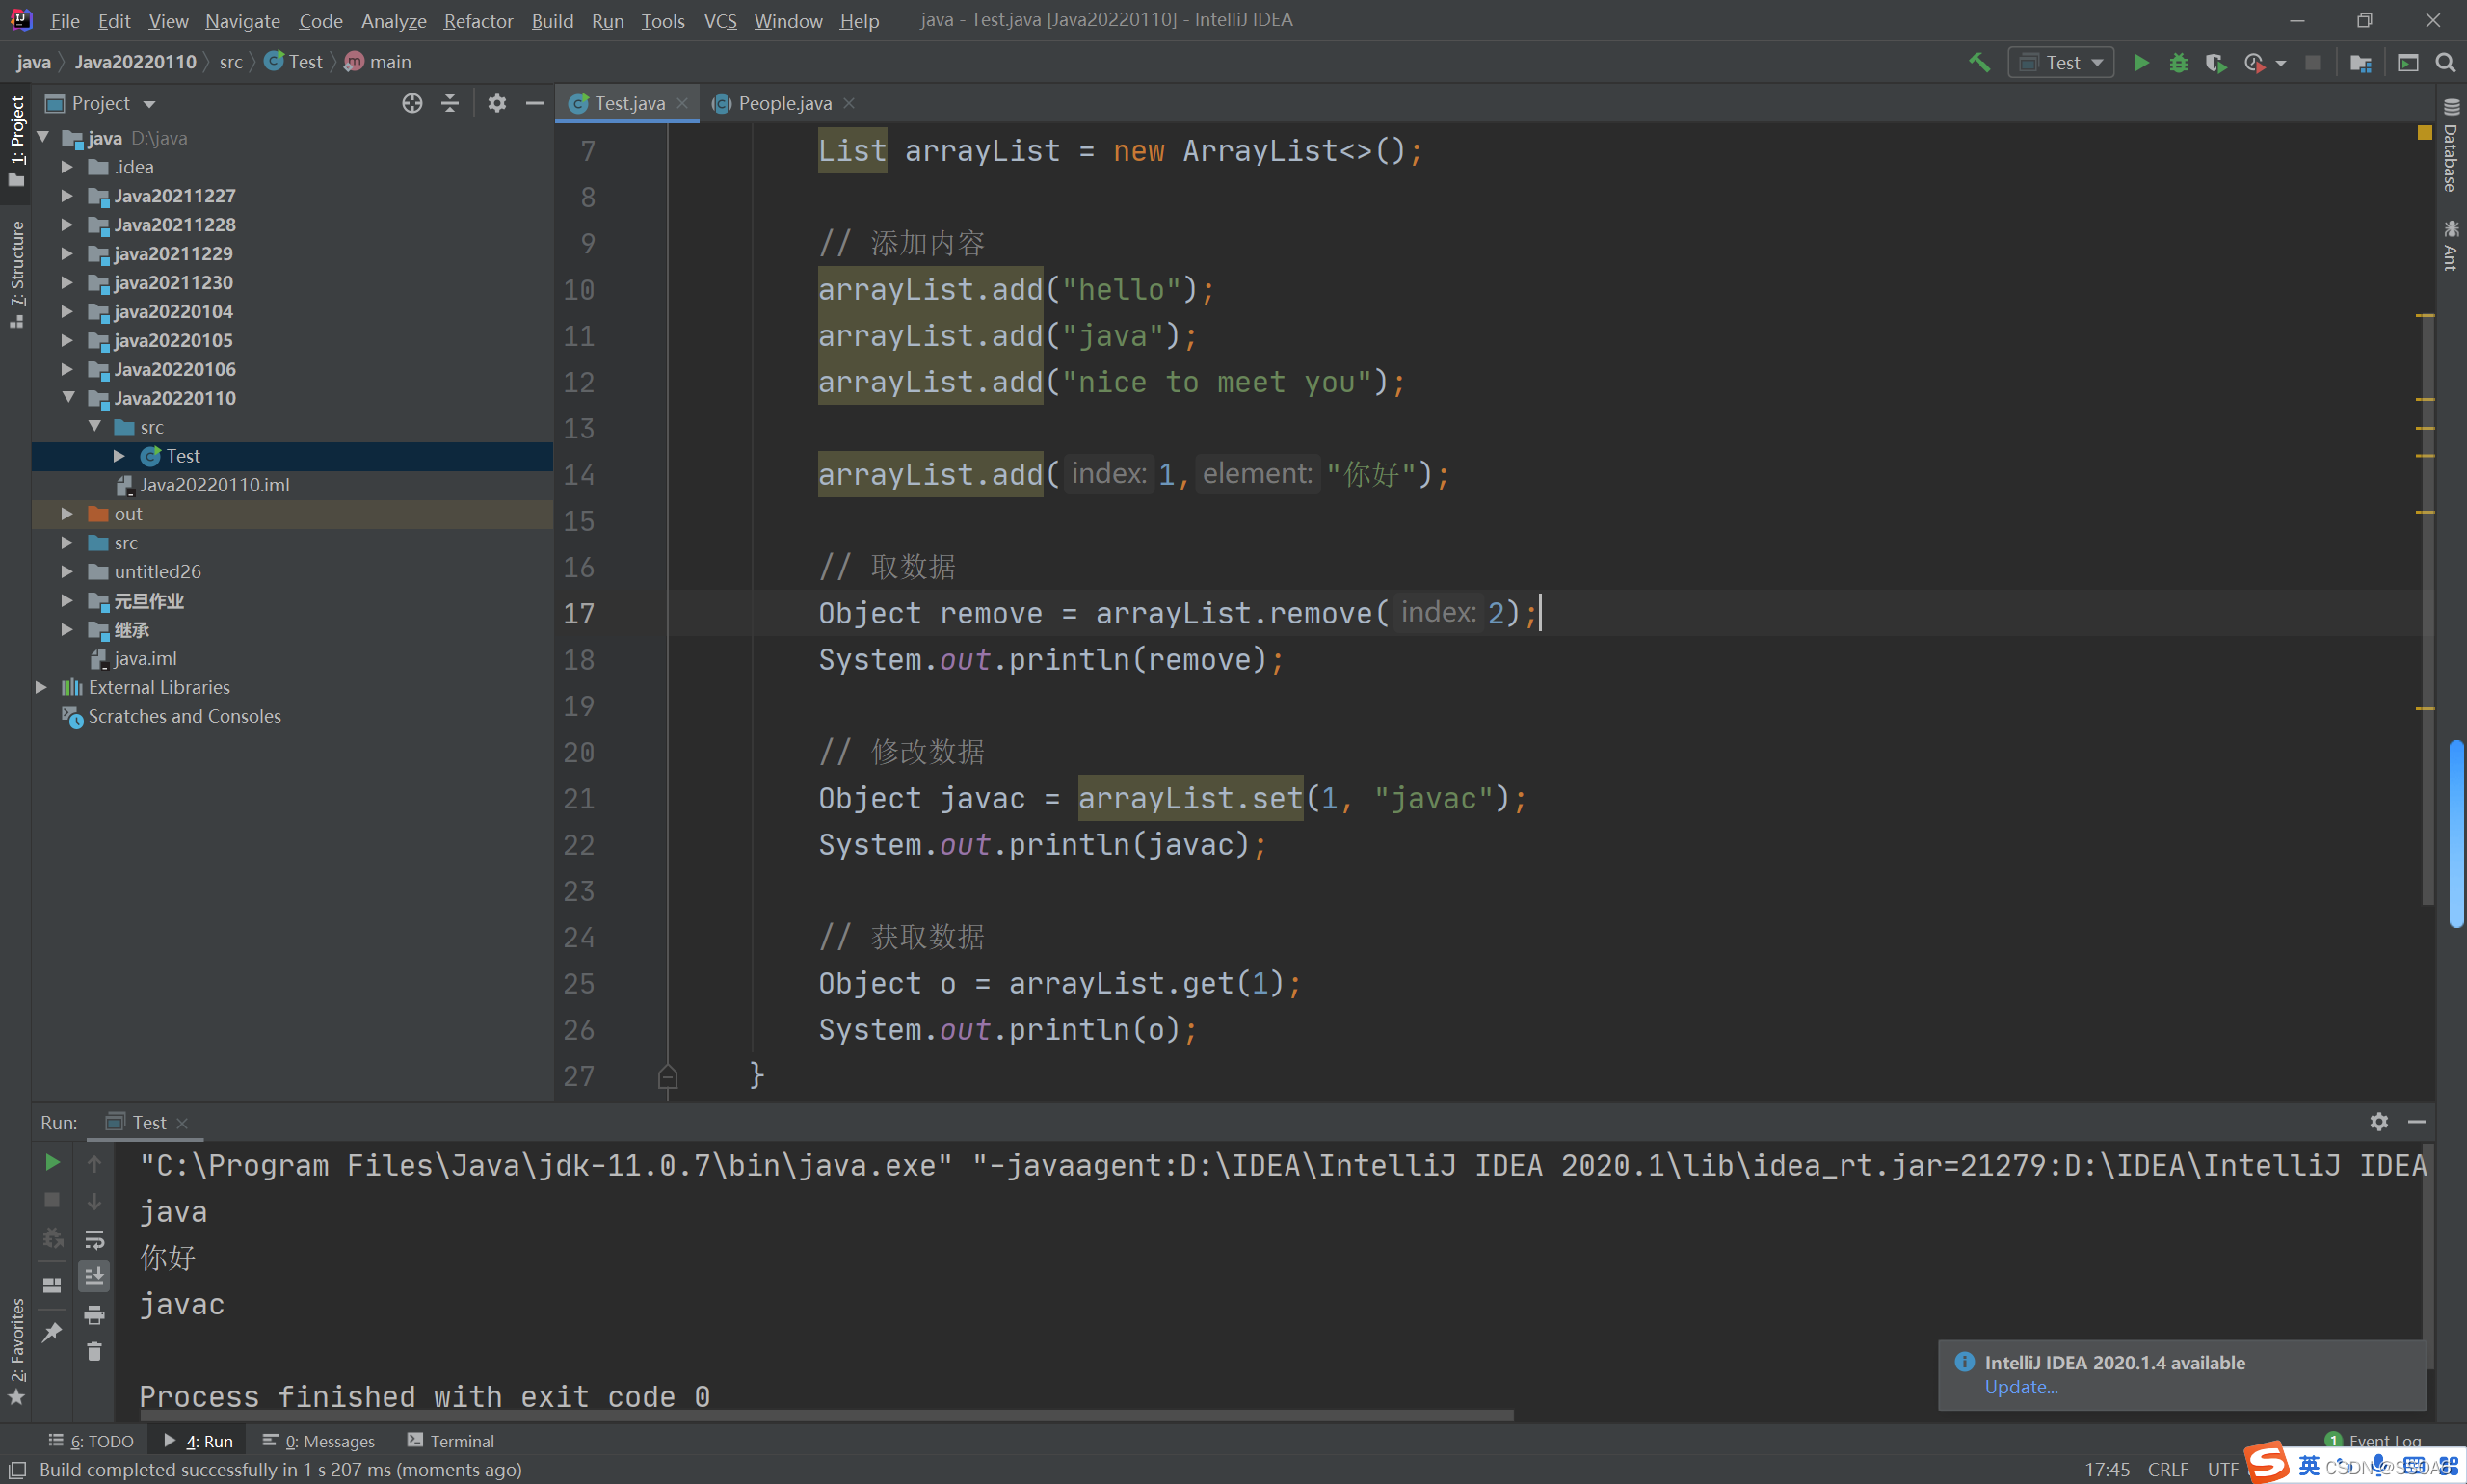Open the File menu

64,20
